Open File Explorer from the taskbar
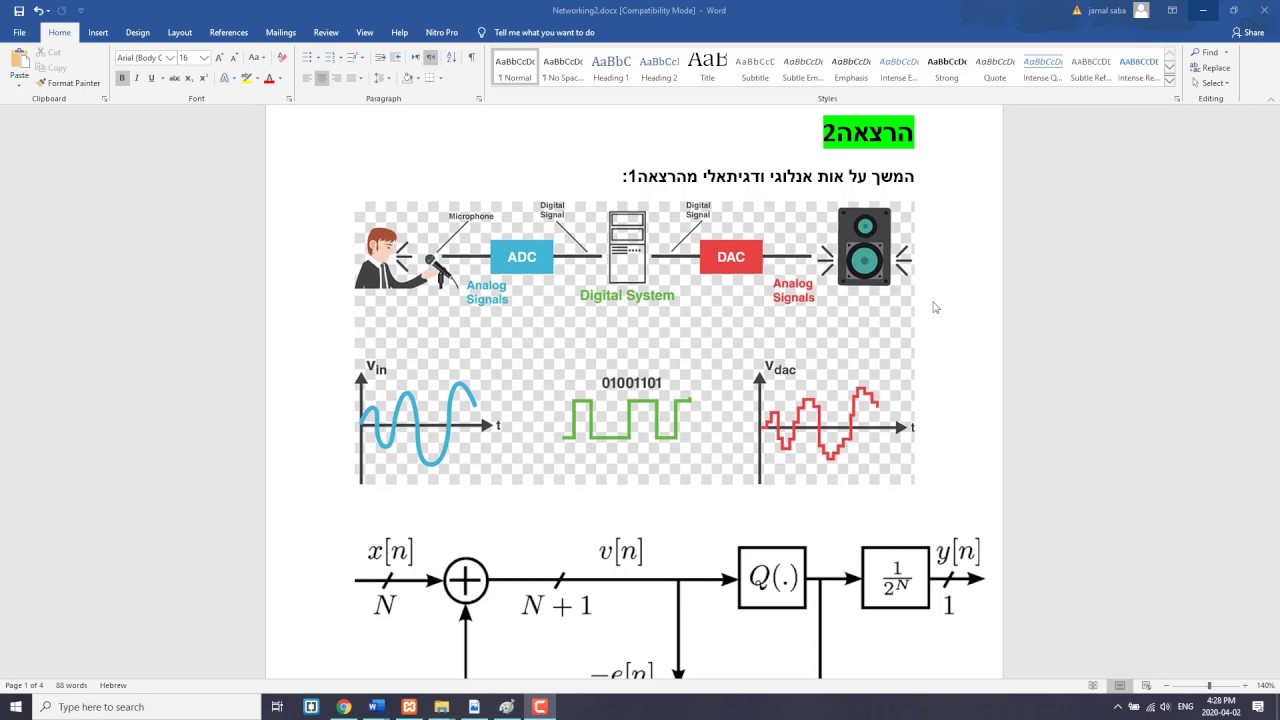This screenshot has height=720, width=1280. [441, 707]
